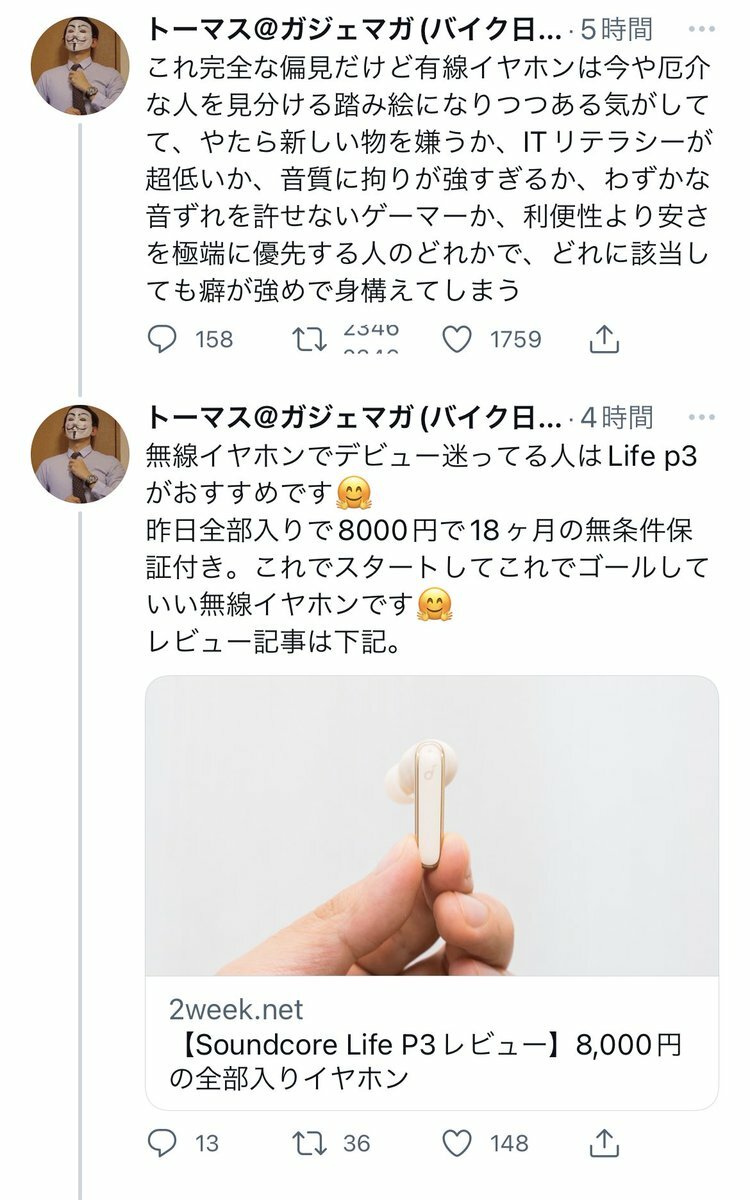Share the first tweet about wired earphones

pos(603,340)
